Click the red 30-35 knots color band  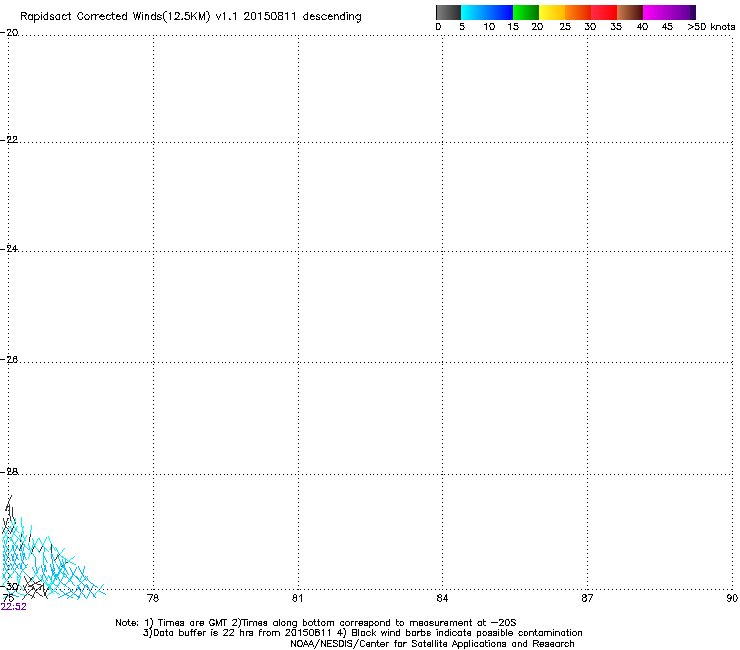604,12
